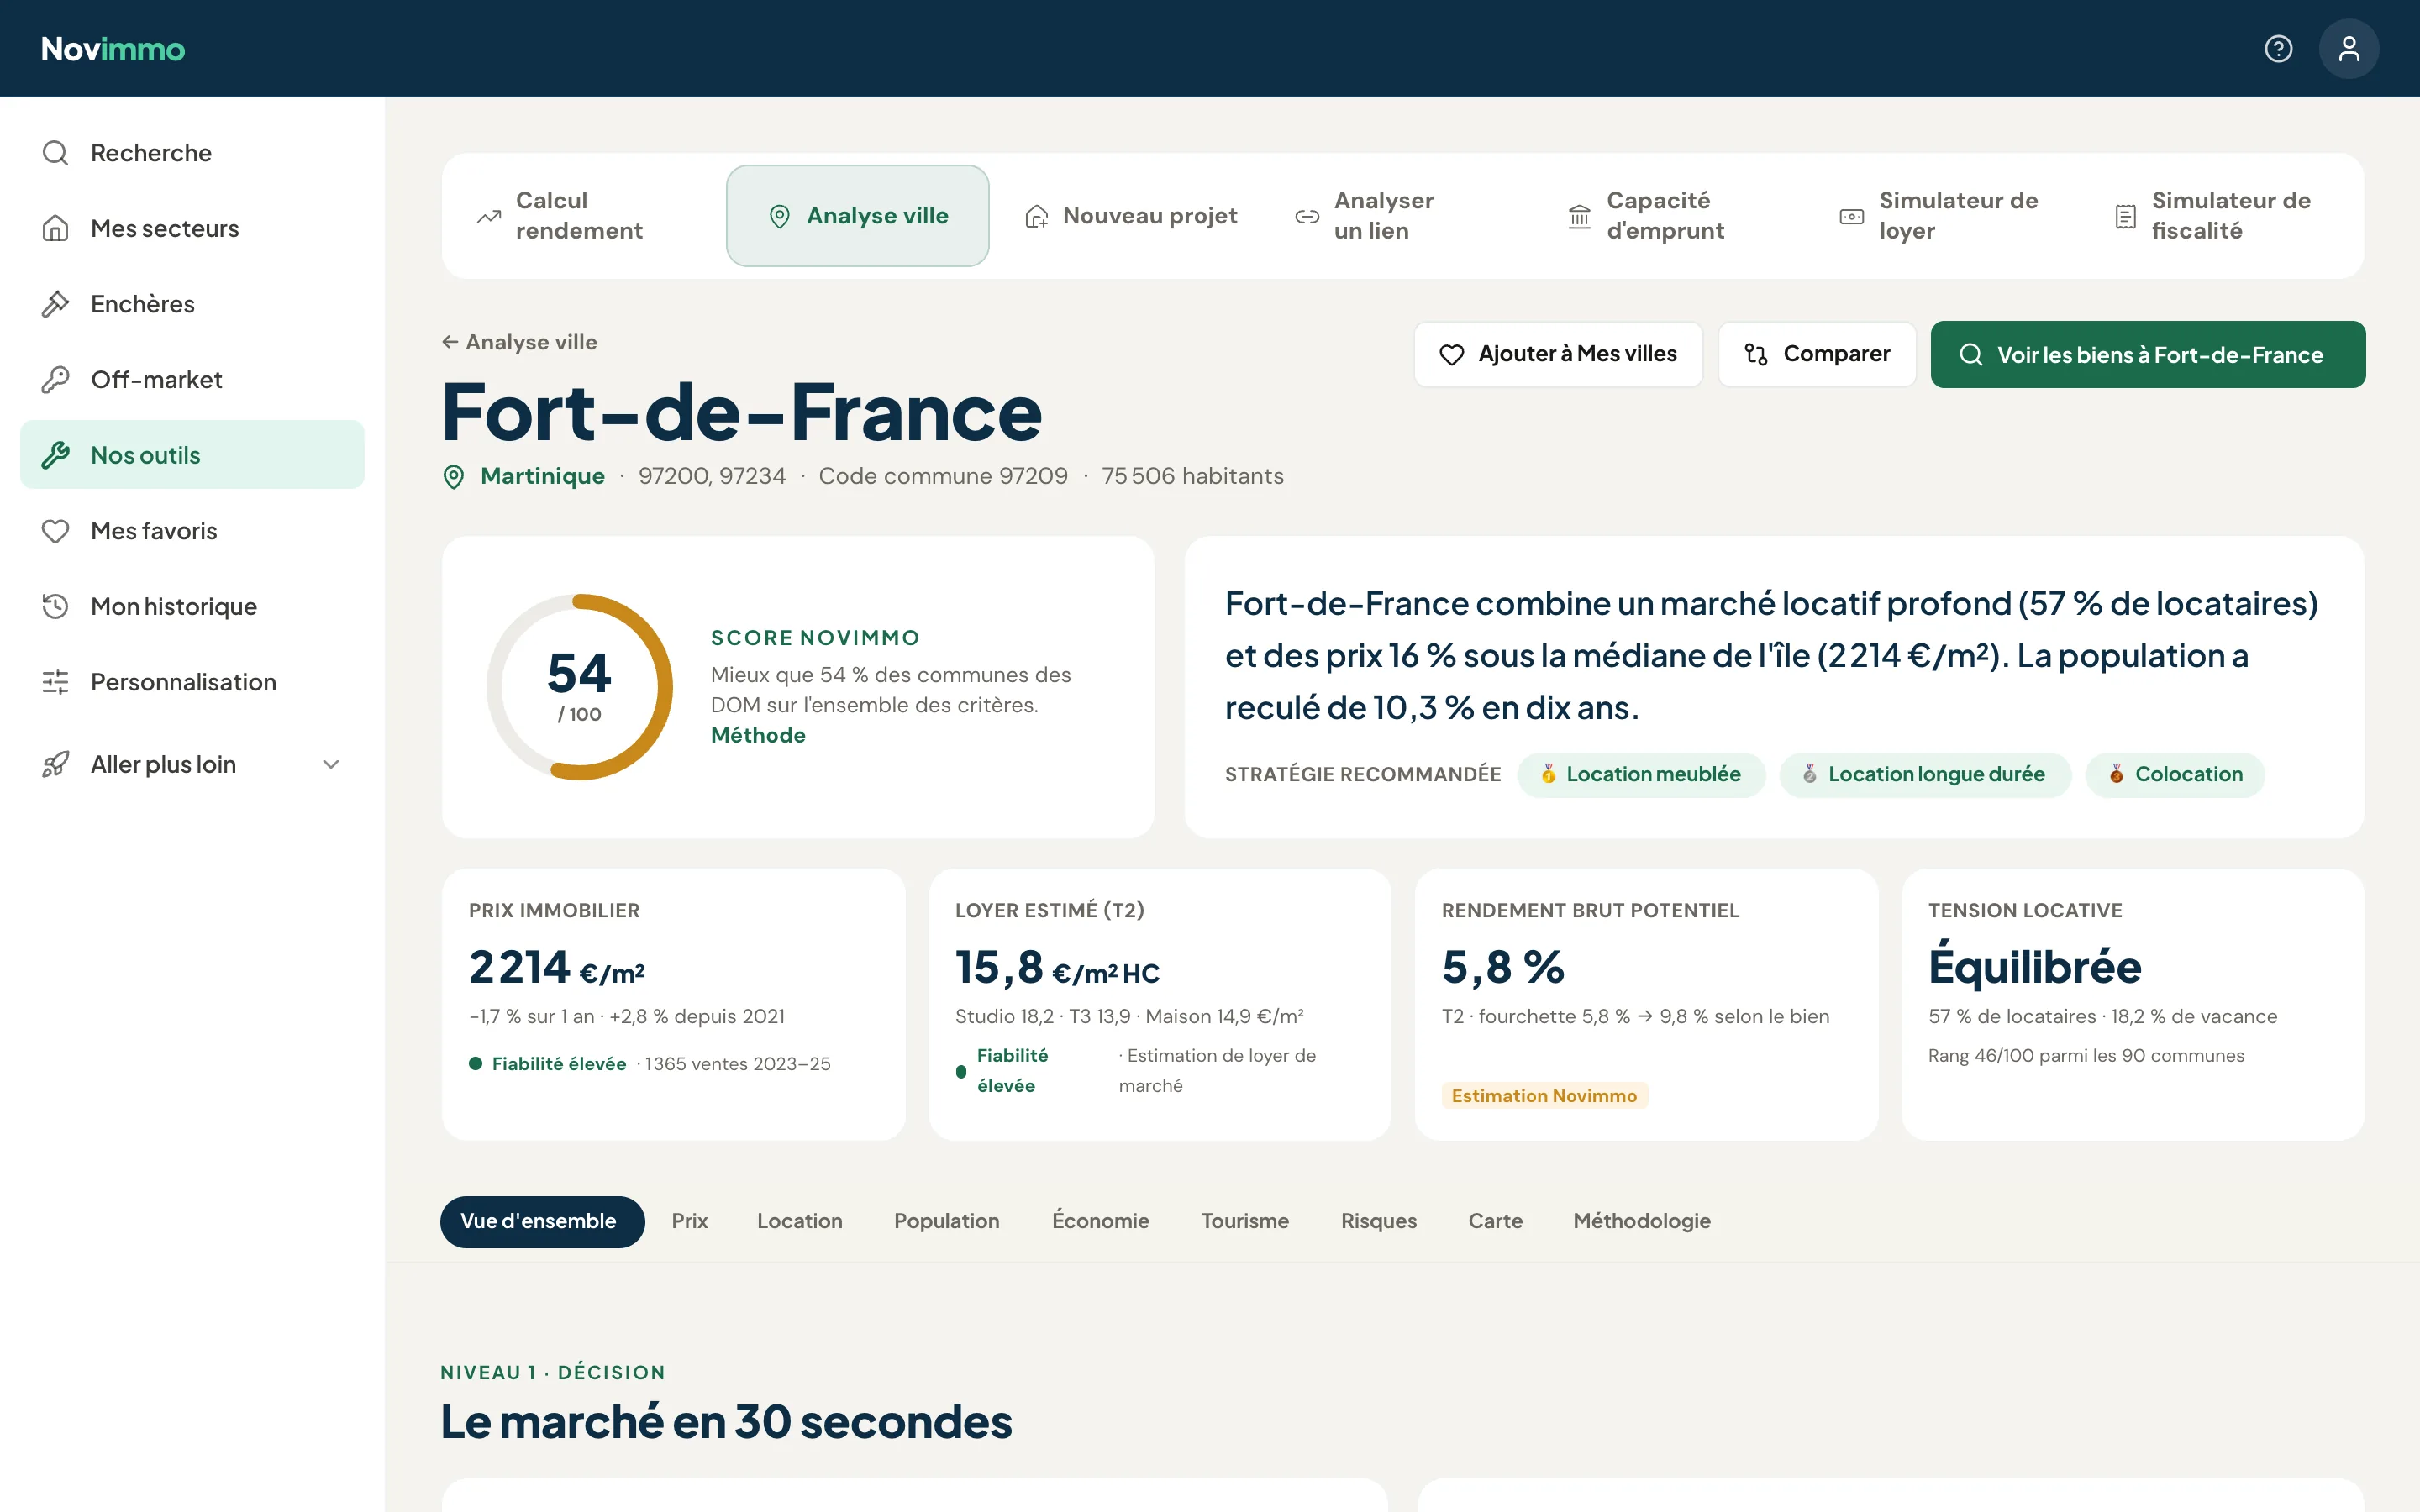This screenshot has height=1512, width=2420.
Task: Open the Nouveau projet tool tab
Action: click(1130, 216)
